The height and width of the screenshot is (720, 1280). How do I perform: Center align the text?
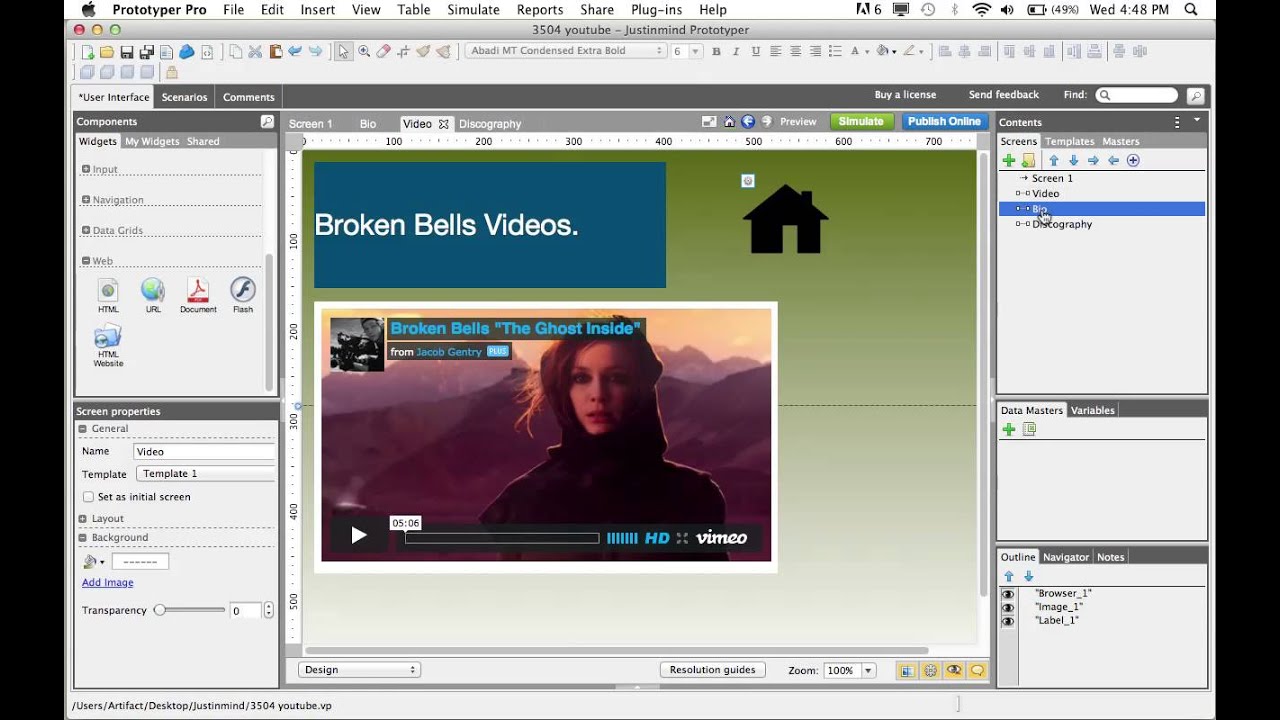pyautogui.click(x=796, y=51)
